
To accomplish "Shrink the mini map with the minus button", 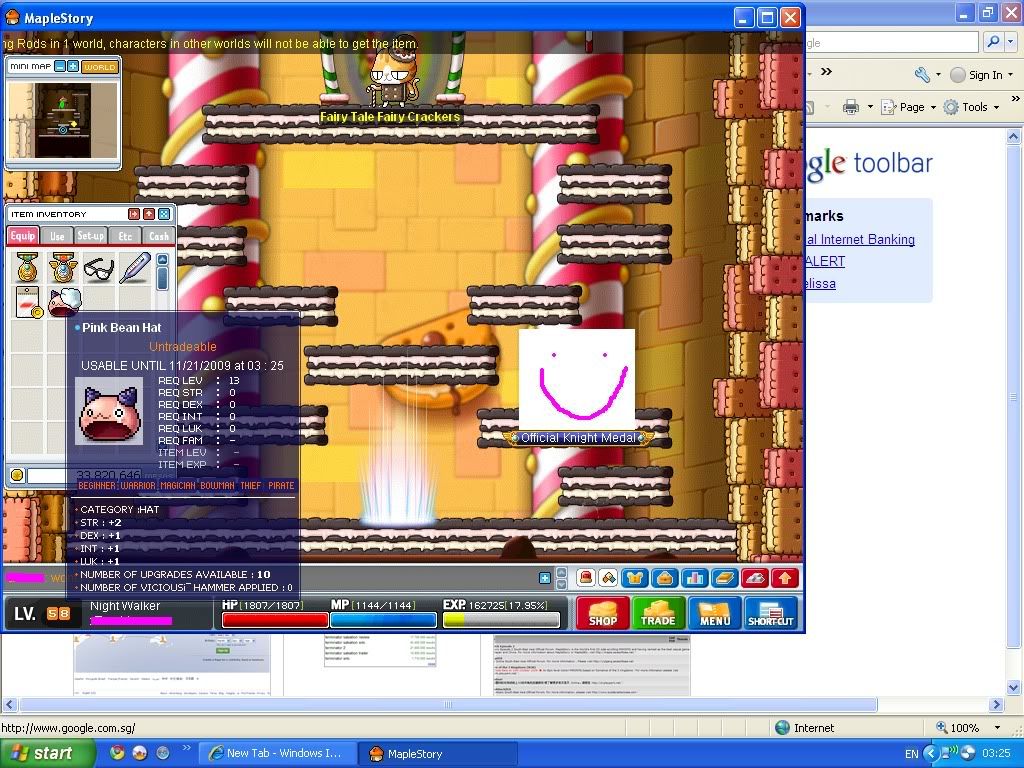I will [60, 67].
